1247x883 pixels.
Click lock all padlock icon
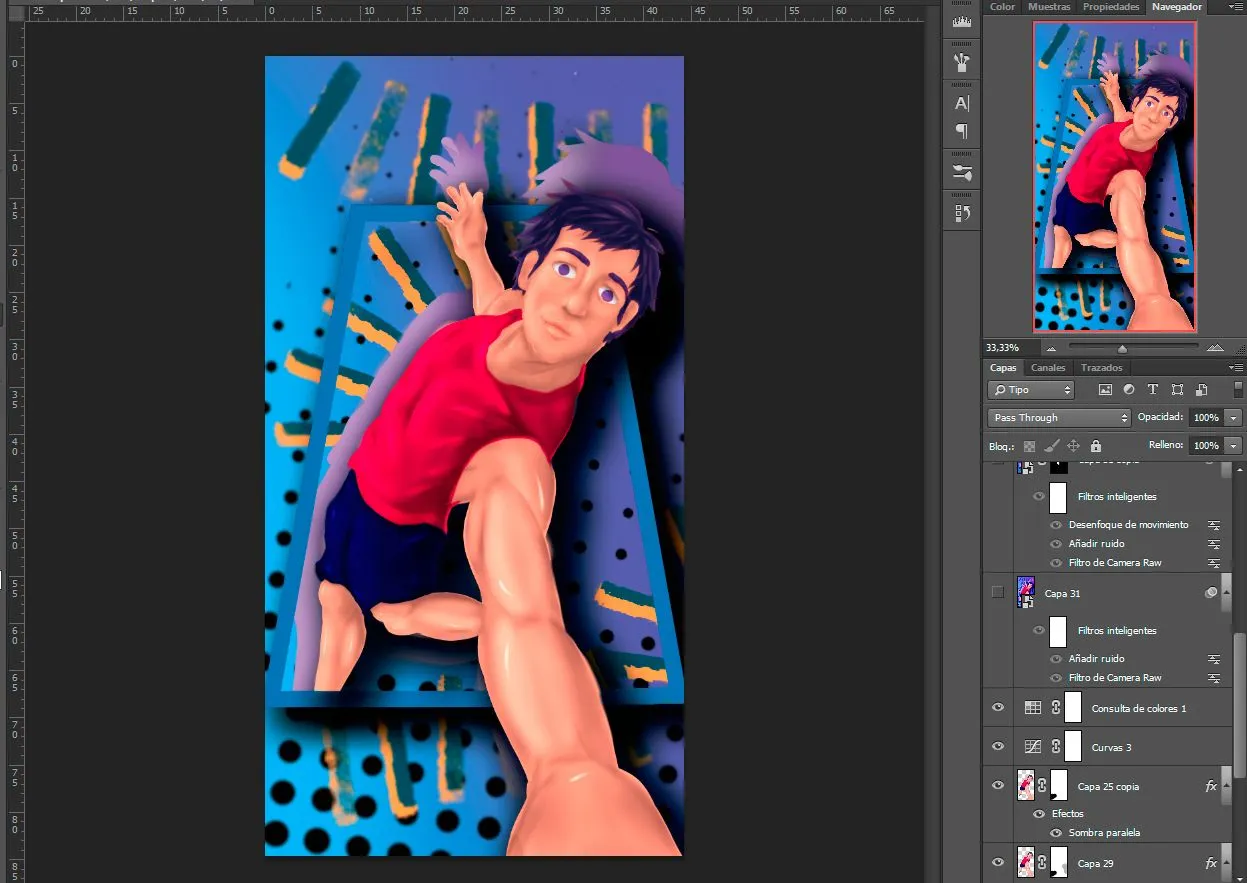point(1096,446)
